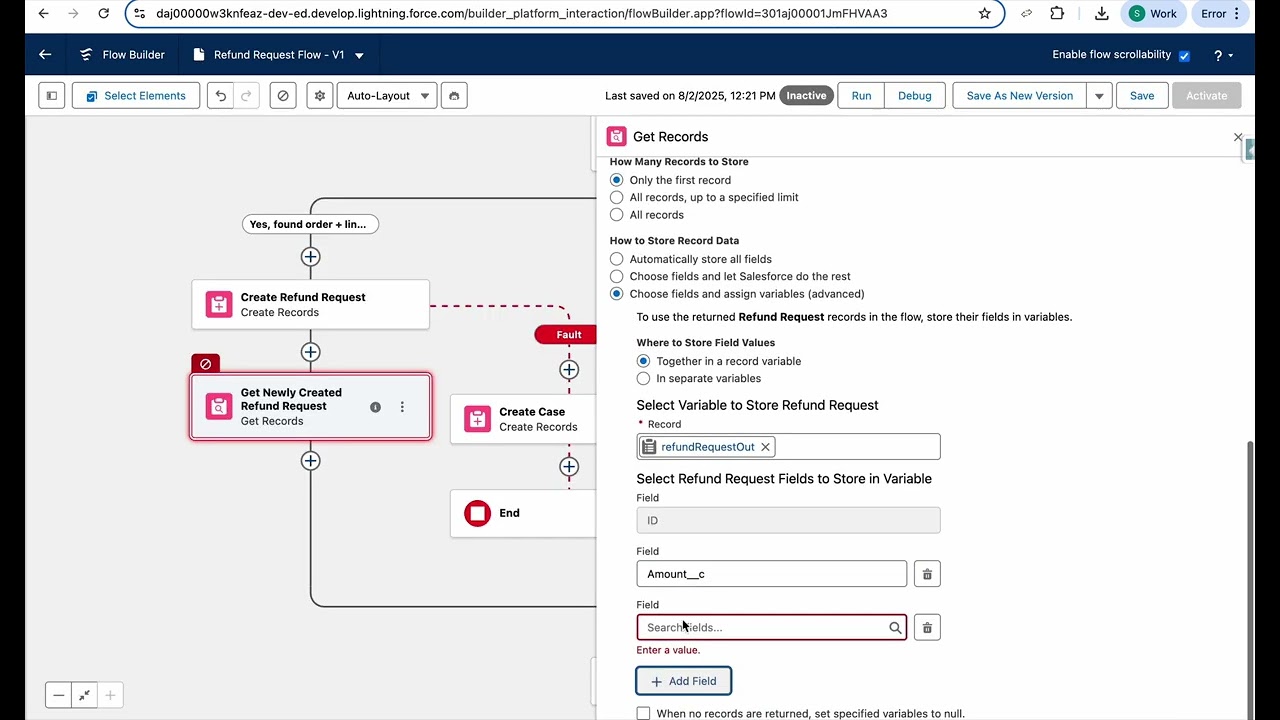Close the Get Records panel
This screenshot has height=720, width=1280.
point(1238,137)
